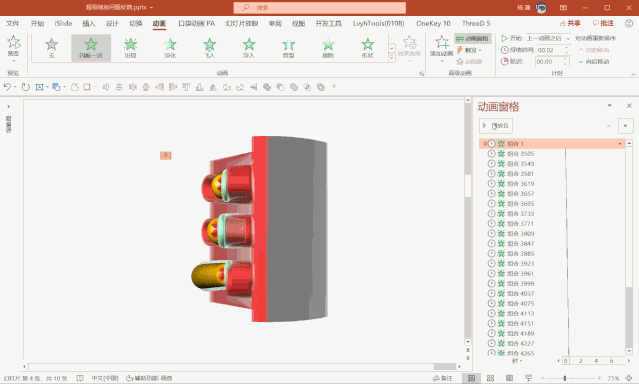The image size is (639, 384).
Task: Toggle the Animation Pane button in ribbon
Action: coord(473,39)
